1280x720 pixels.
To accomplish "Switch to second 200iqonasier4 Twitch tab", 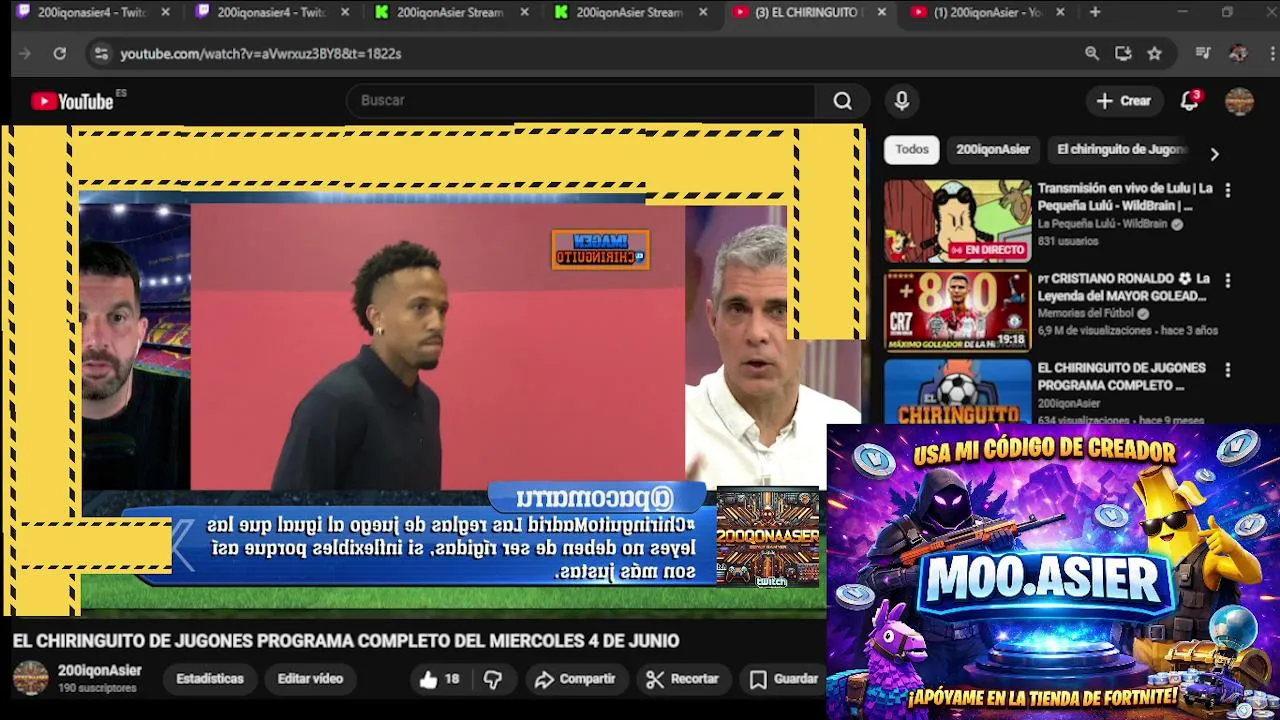I will (272, 13).
